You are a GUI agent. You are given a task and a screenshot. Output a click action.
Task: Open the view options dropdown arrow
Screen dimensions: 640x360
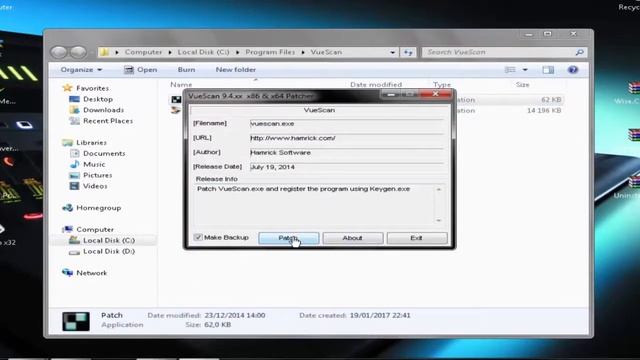pos(525,70)
